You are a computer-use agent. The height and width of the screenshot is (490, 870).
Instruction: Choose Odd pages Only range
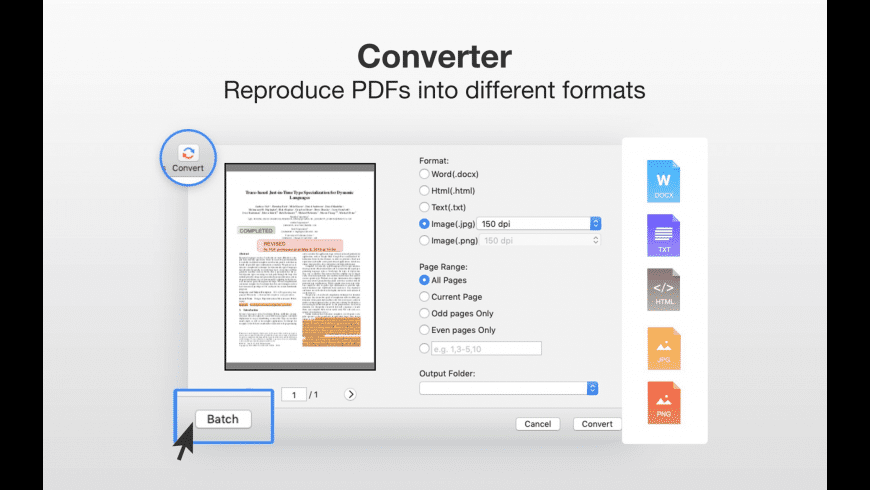point(424,313)
